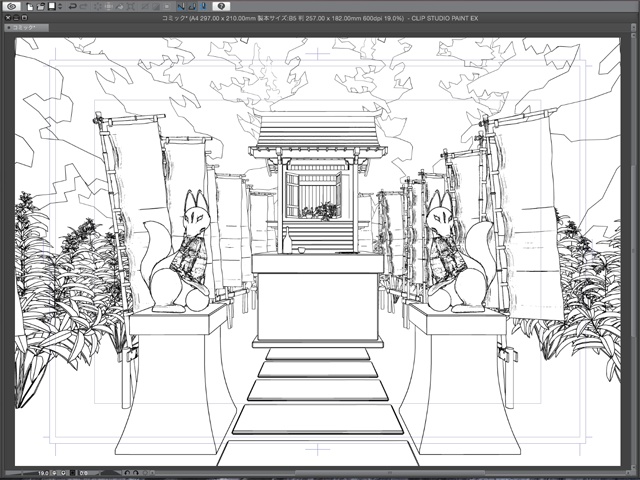Click the rotation angle slider

point(110,473)
